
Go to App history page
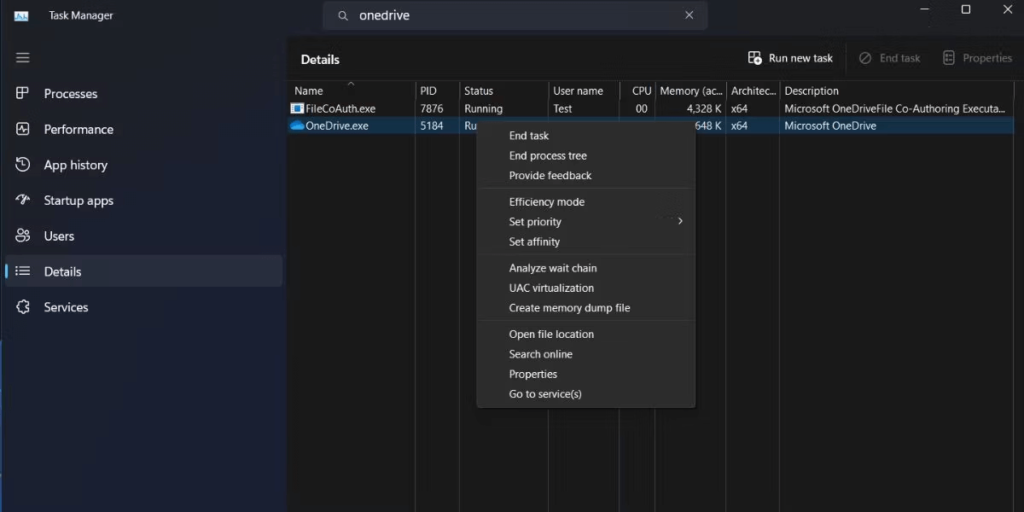click(144, 165)
